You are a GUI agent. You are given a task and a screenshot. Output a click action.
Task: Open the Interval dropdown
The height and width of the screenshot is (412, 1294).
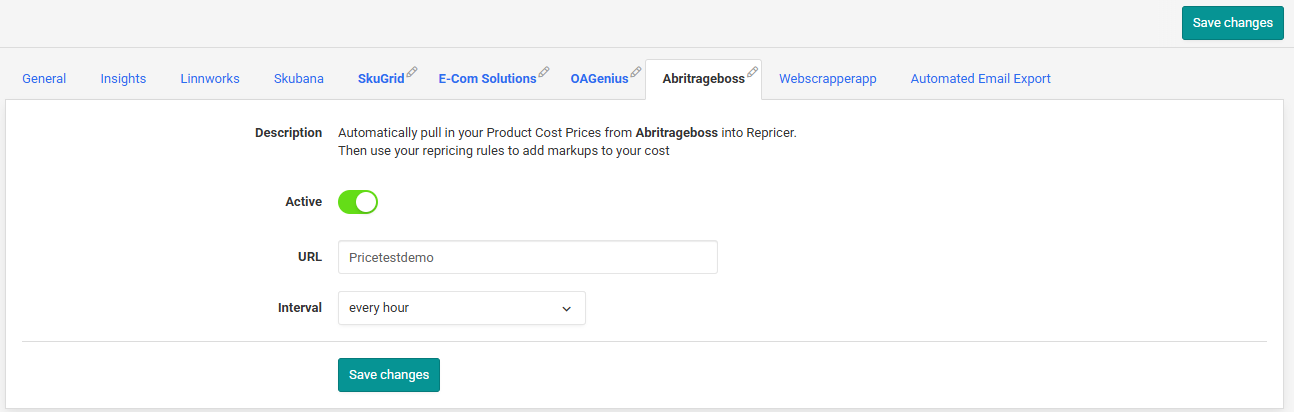pyautogui.click(x=462, y=308)
